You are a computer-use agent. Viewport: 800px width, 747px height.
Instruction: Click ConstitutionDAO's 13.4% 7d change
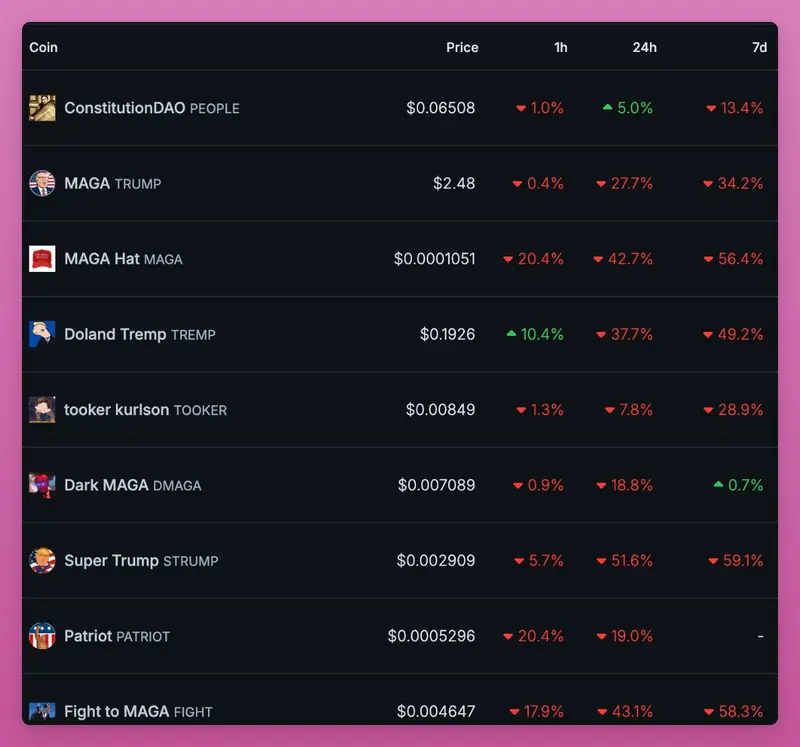[735, 108]
